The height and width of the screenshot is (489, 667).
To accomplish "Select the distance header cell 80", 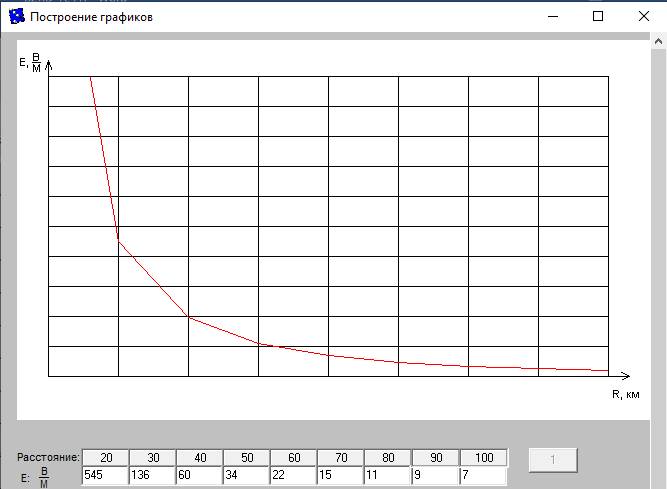I will [x=388, y=458].
